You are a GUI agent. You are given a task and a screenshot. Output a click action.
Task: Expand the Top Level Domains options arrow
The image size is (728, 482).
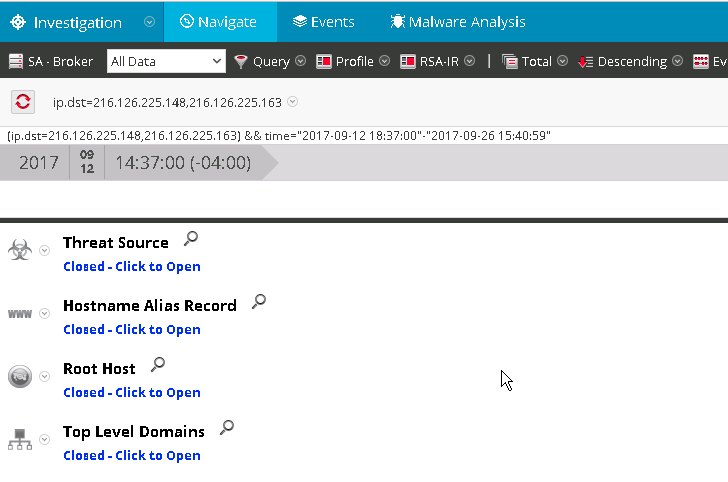coord(45,439)
